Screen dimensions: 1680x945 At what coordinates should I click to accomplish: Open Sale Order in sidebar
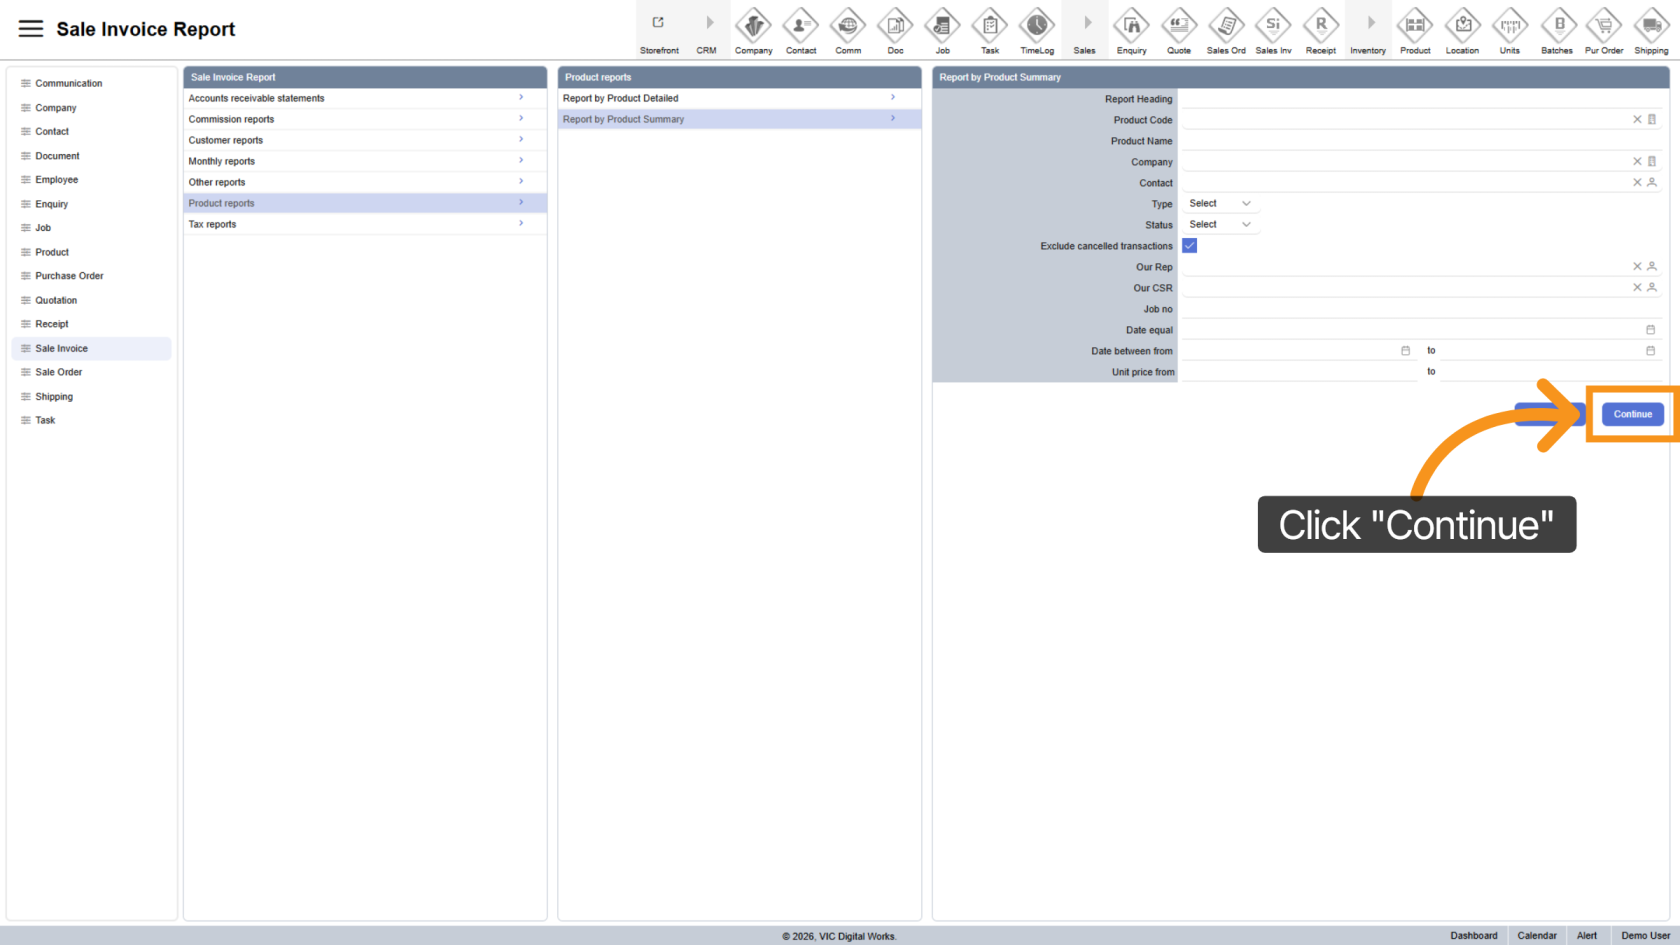[59, 372]
